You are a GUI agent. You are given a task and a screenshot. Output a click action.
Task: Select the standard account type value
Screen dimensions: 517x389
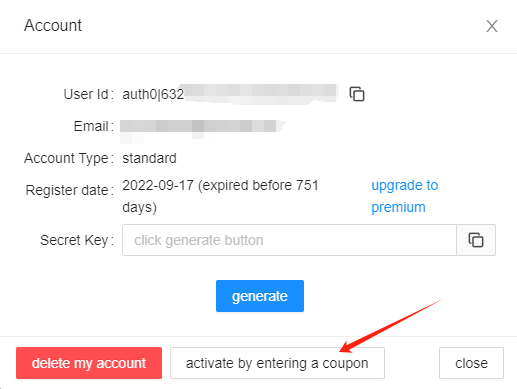tap(149, 158)
